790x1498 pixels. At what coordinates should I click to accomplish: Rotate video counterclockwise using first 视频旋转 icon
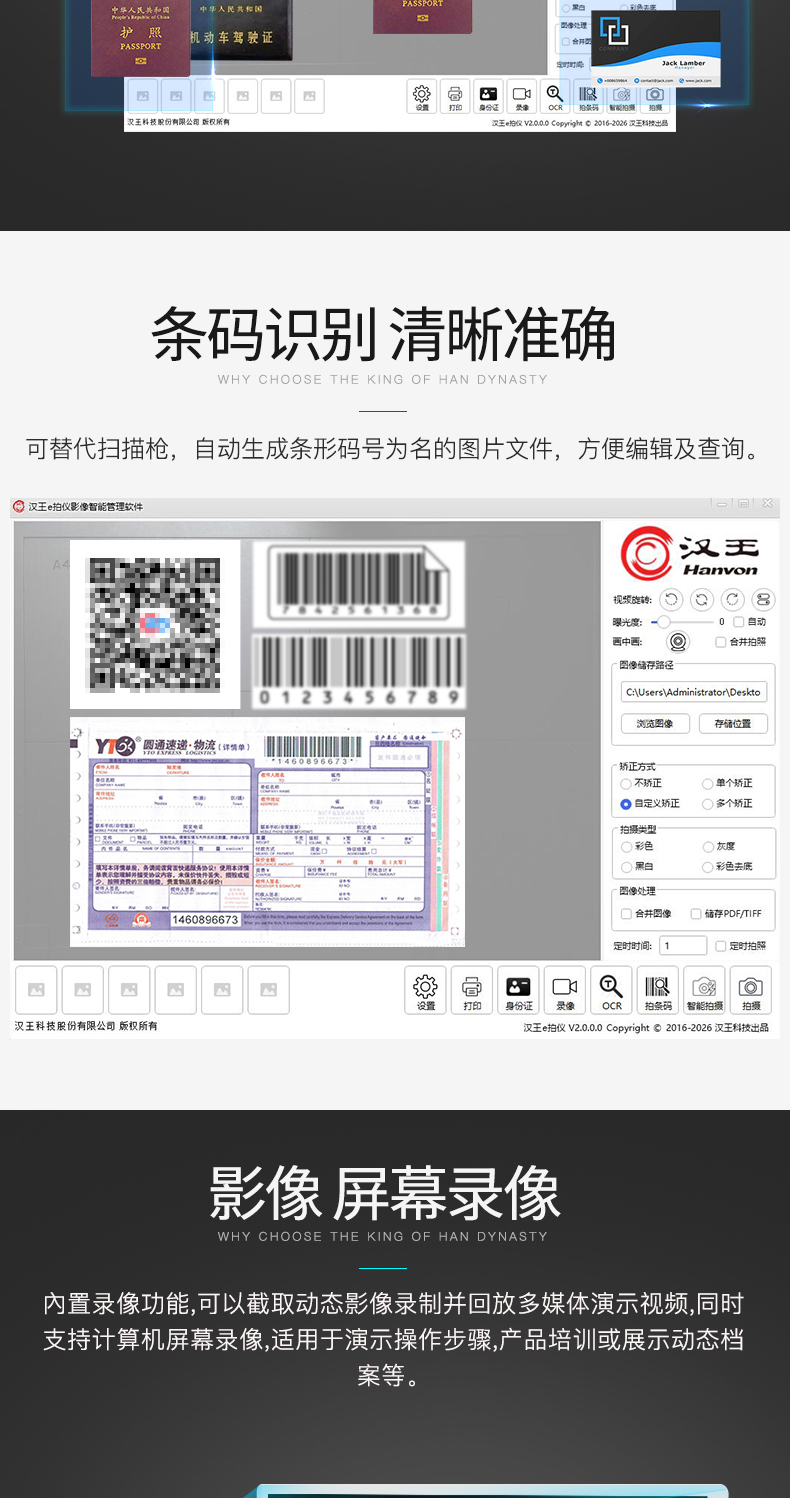[672, 600]
